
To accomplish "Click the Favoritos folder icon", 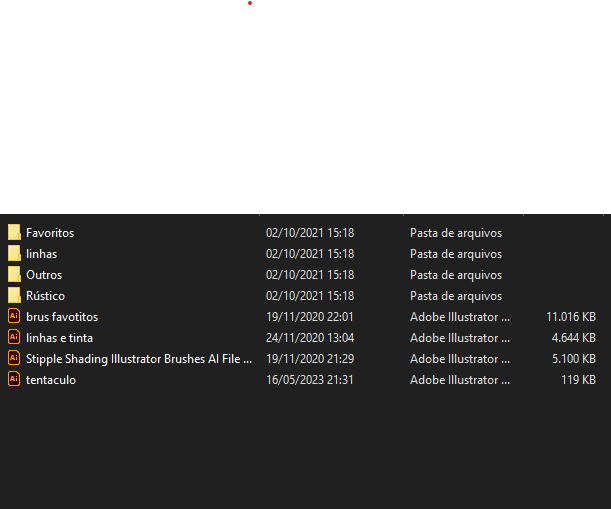I will click(x=14, y=232).
